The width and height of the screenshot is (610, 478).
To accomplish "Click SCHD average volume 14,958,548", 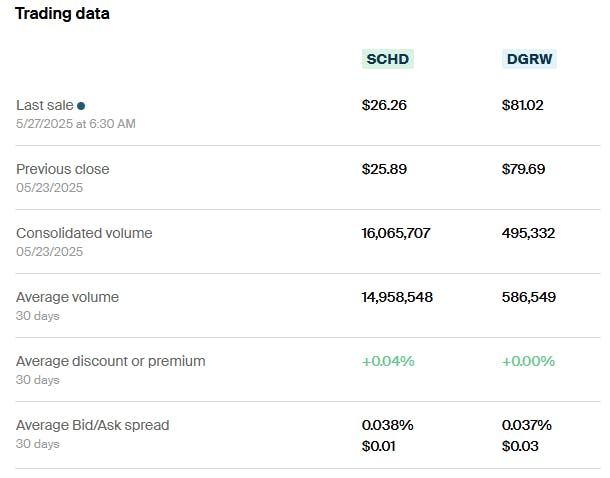I will click(397, 297).
